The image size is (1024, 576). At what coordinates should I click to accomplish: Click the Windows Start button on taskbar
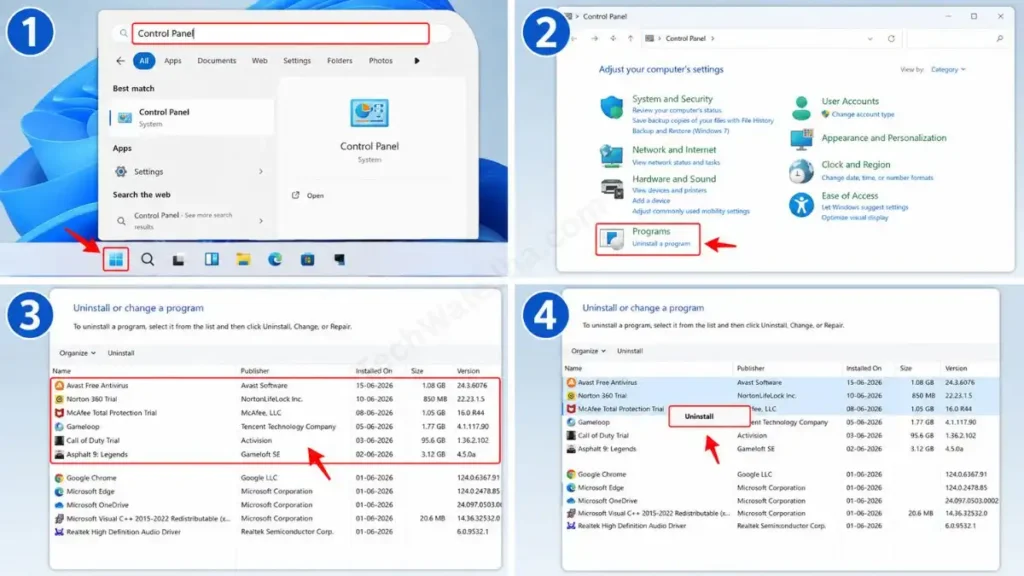116,259
